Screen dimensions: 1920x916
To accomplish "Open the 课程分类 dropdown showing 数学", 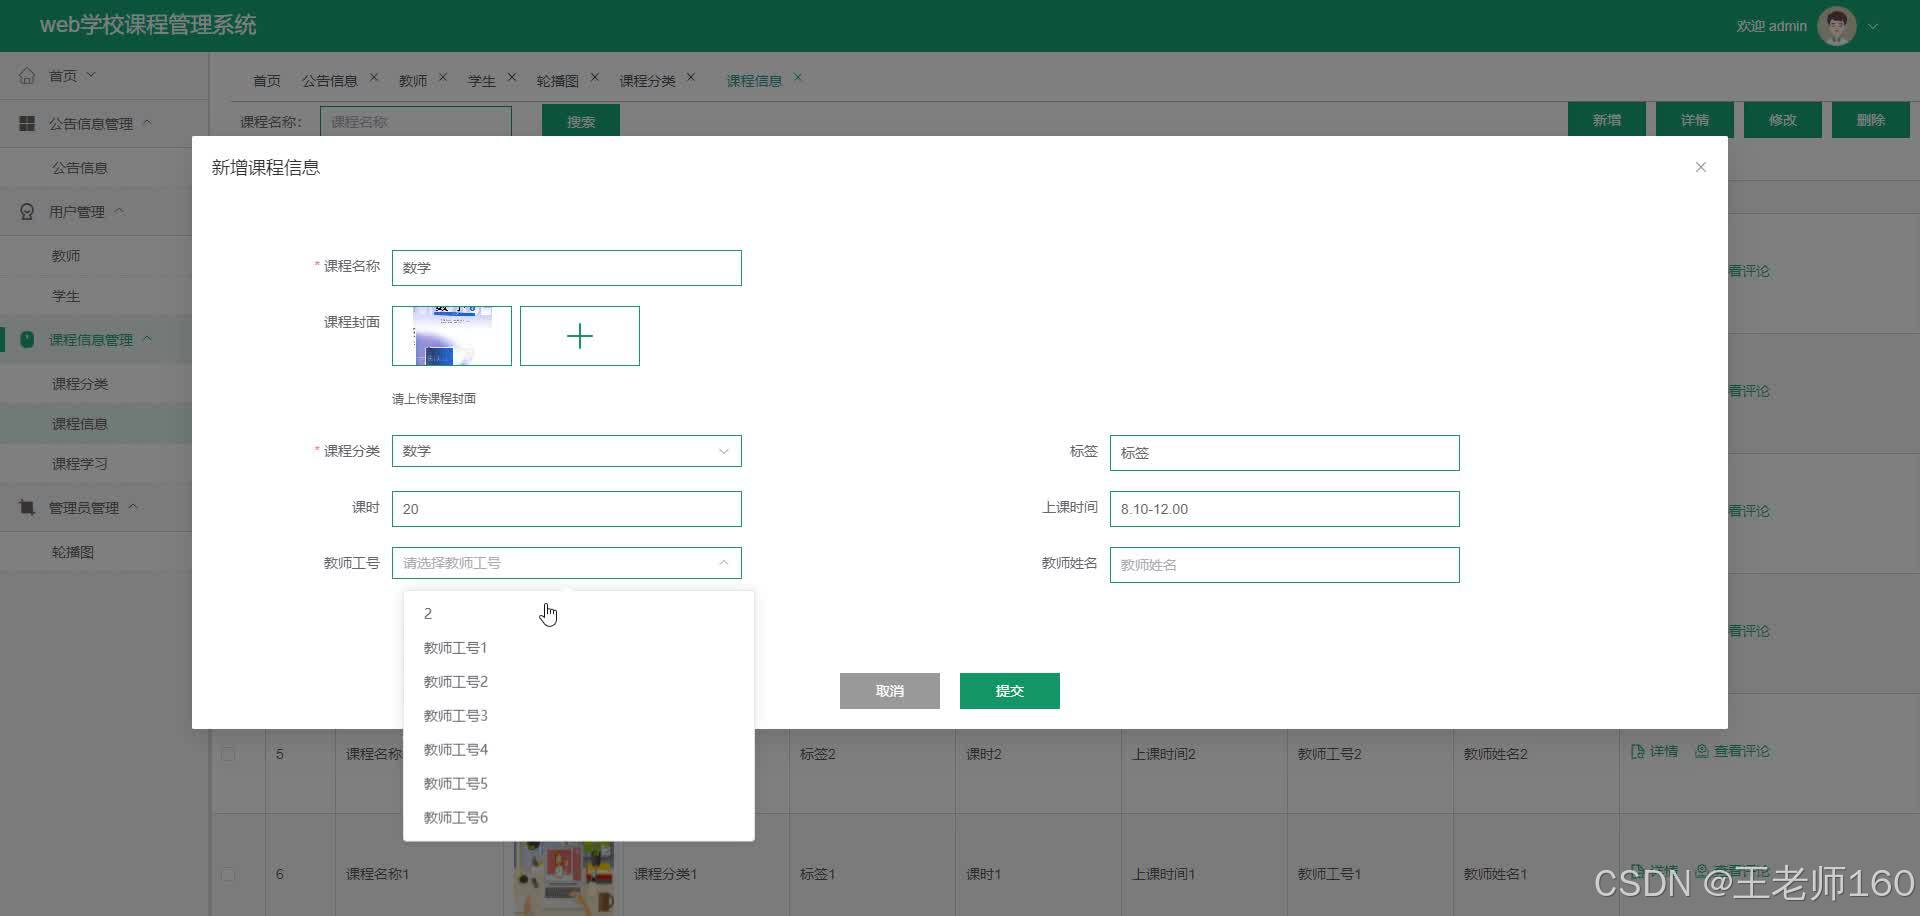I will (x=567, y=451).
